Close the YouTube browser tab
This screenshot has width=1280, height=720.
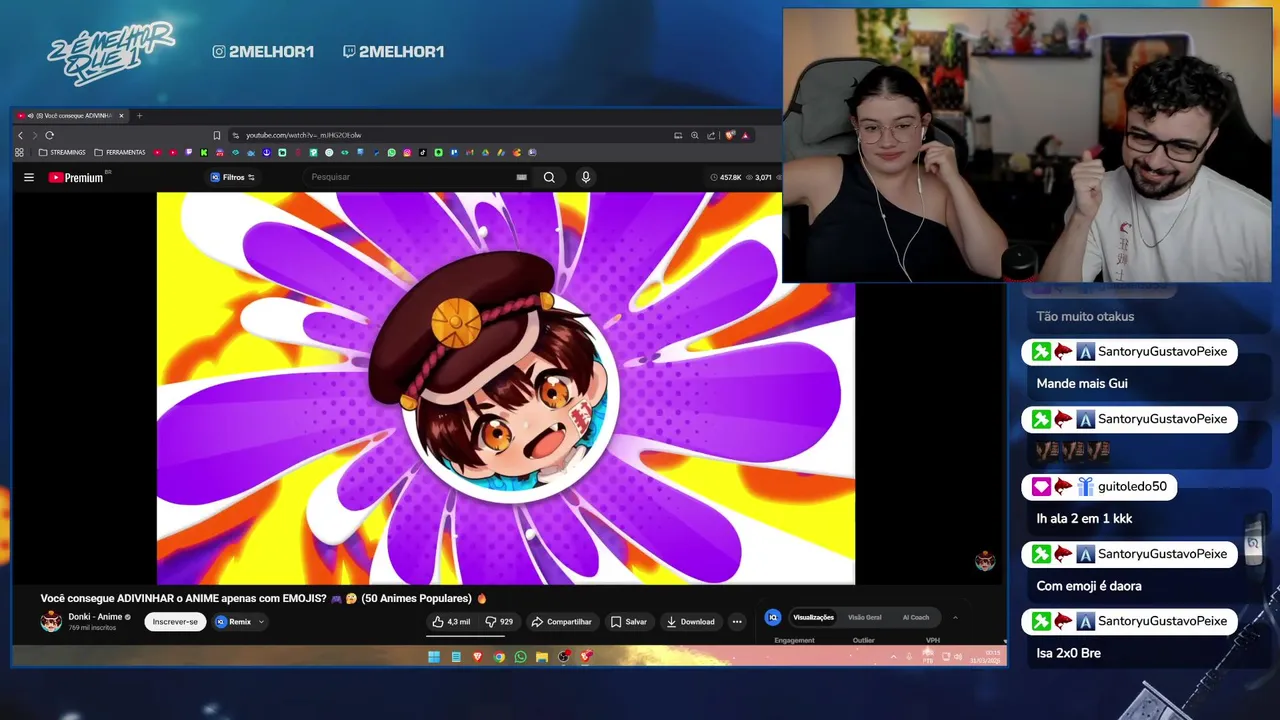click(121, 116)
